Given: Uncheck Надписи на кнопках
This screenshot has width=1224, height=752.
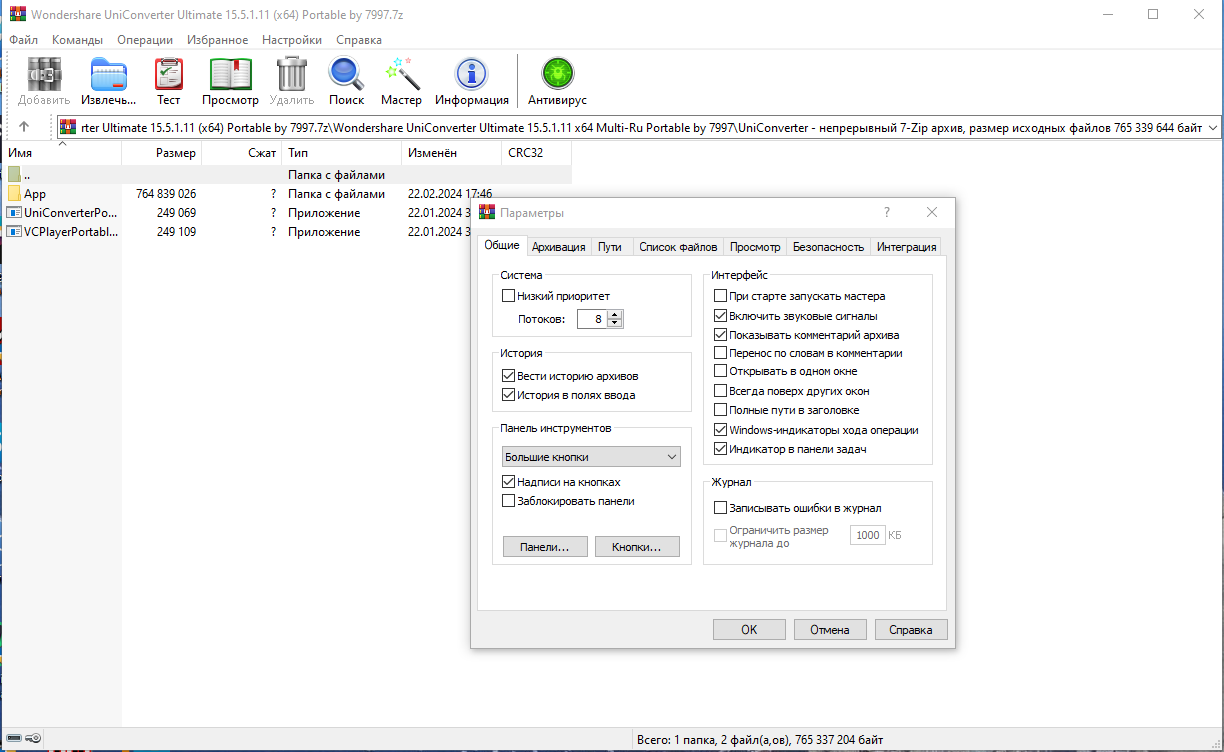Looking at the screenshot, I should pyautogui.click(x=508, y=482).
